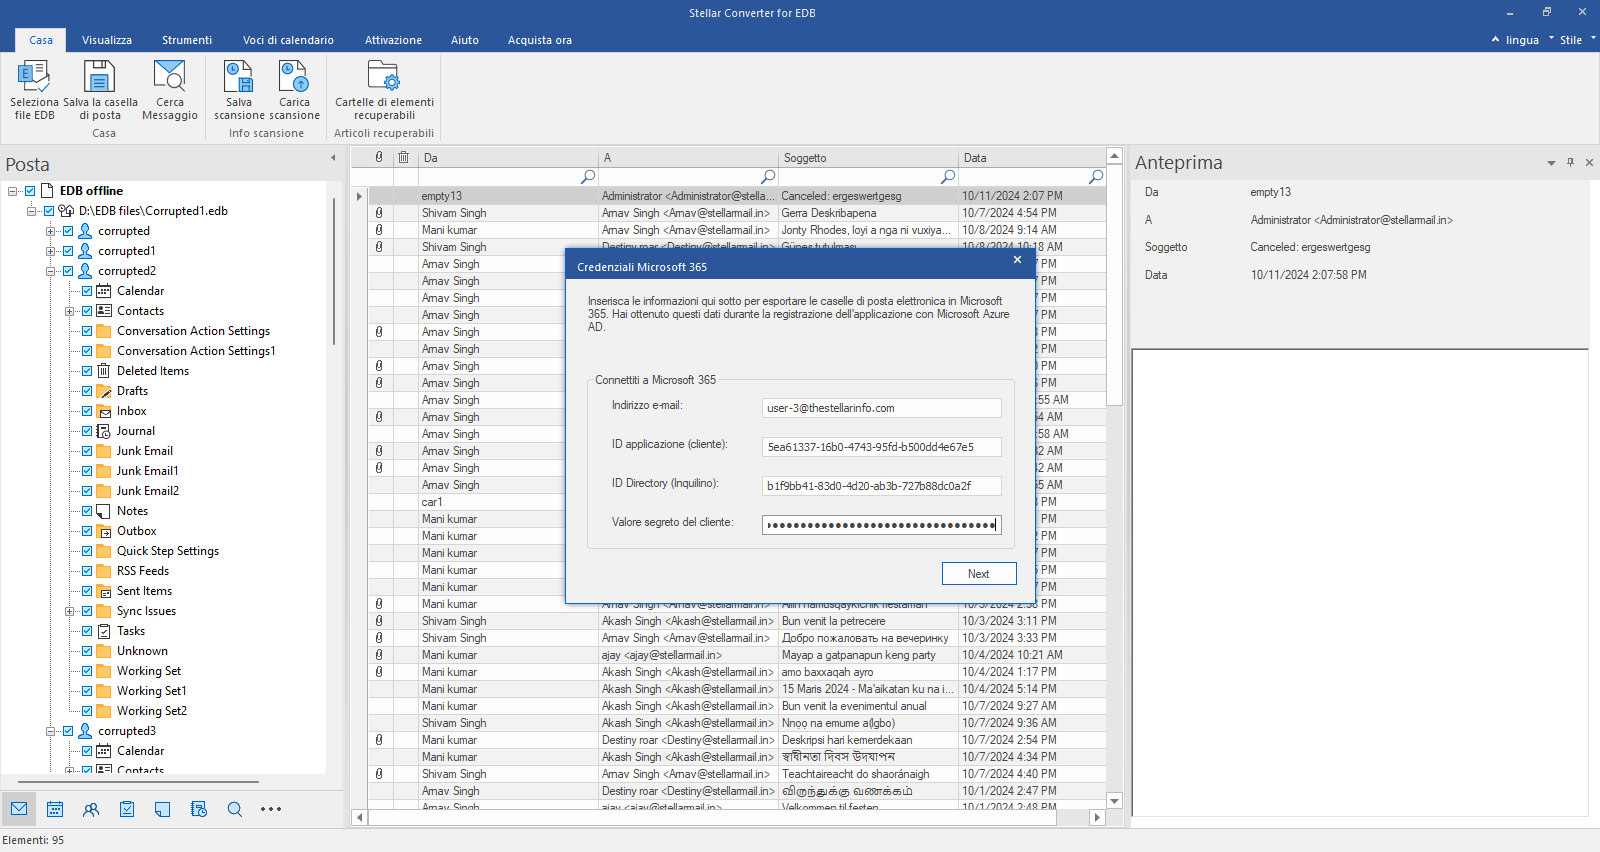
Task: Click the ID applicazione (cliente) field
Action: point(881,447)
